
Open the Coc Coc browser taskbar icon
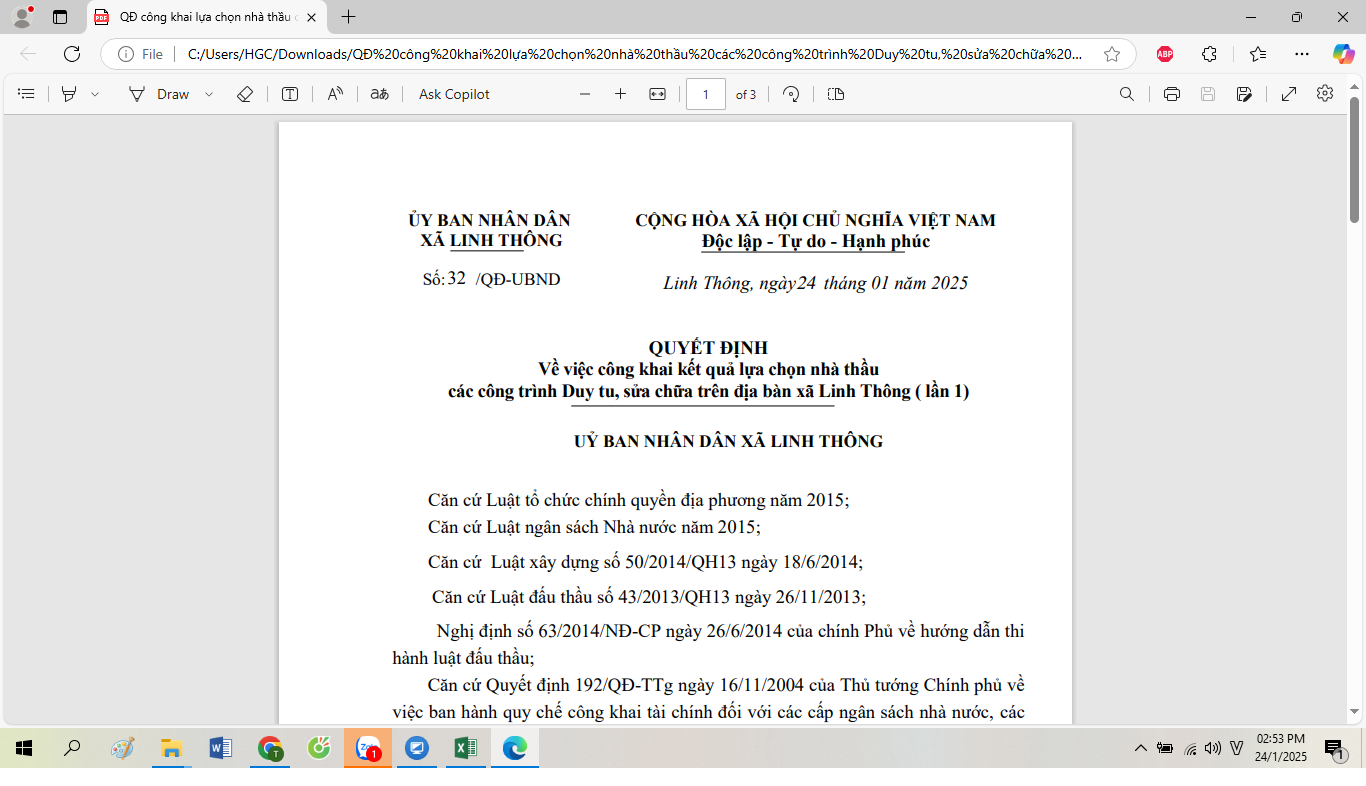319,748
